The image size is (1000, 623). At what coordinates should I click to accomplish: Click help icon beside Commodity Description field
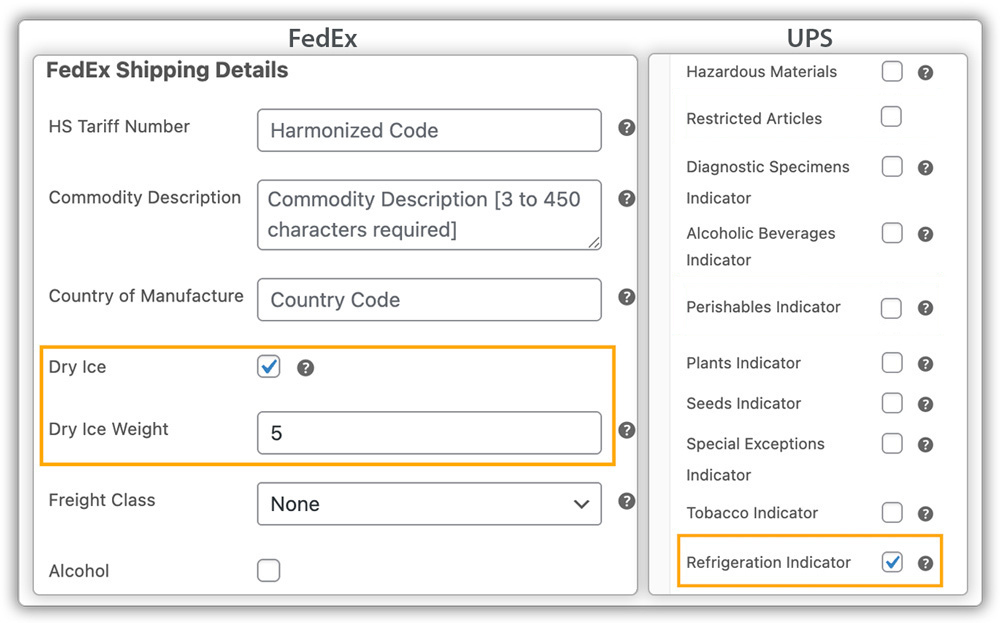(626, 198)
